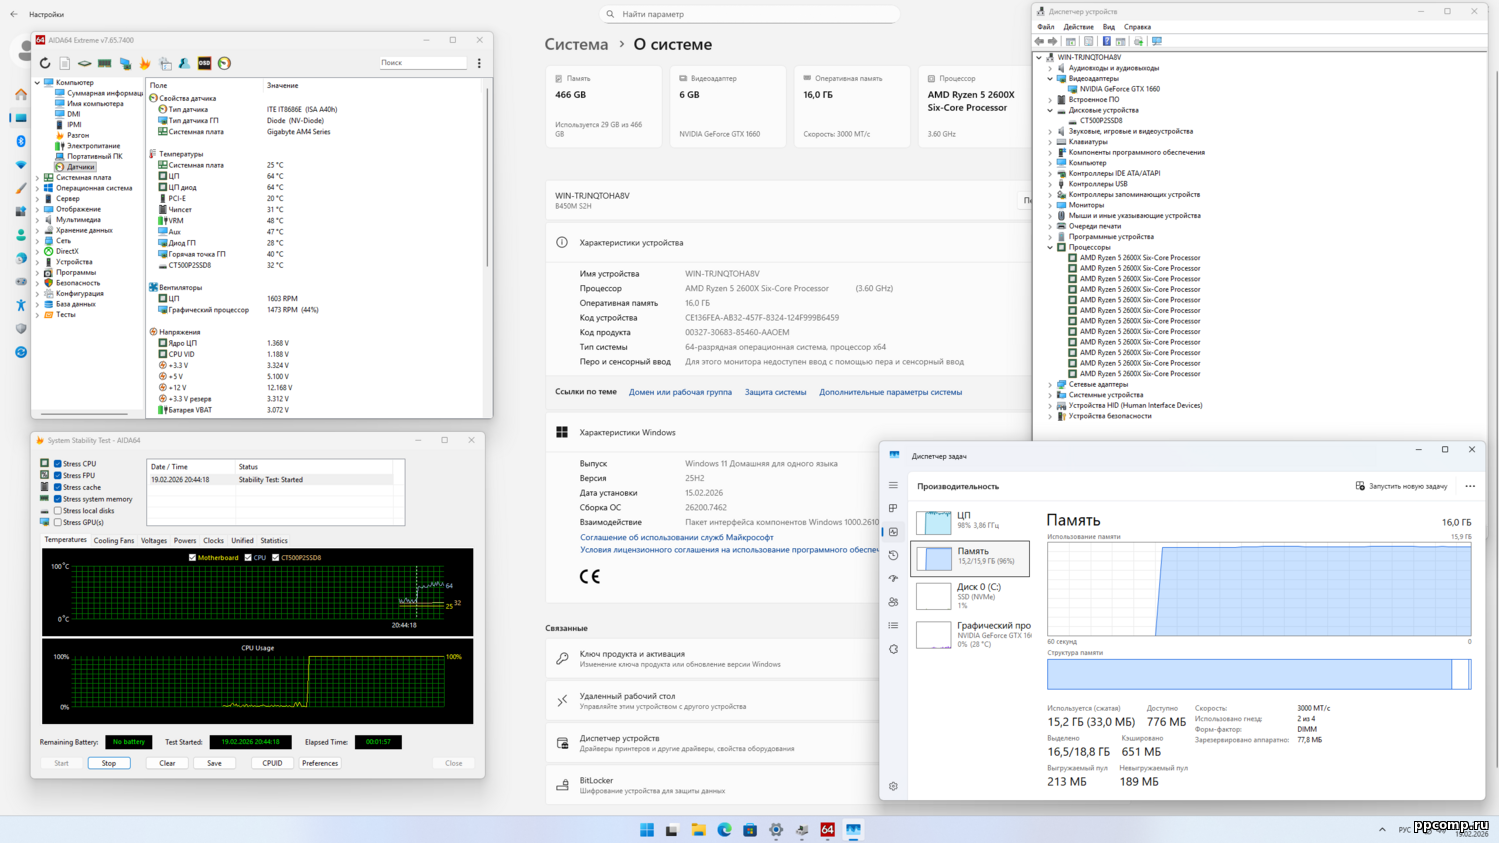The width and height of the screenshot is (1499, 843).
Task: Click the Найти параметр search field
Action: click(750, 14)
